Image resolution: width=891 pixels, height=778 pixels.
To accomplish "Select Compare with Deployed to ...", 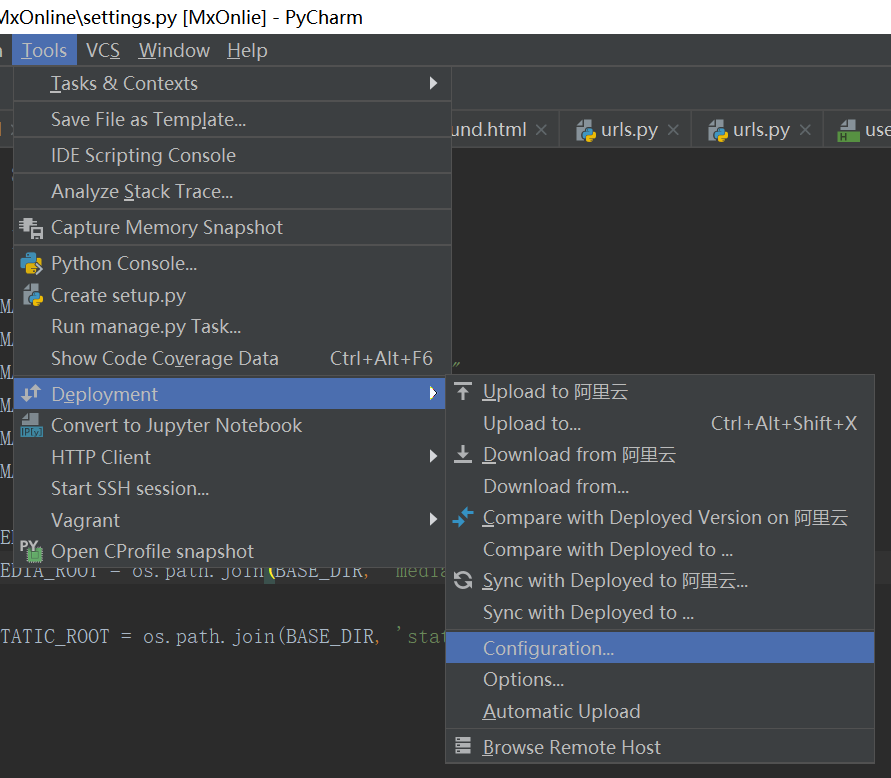I will pos(660,550).
